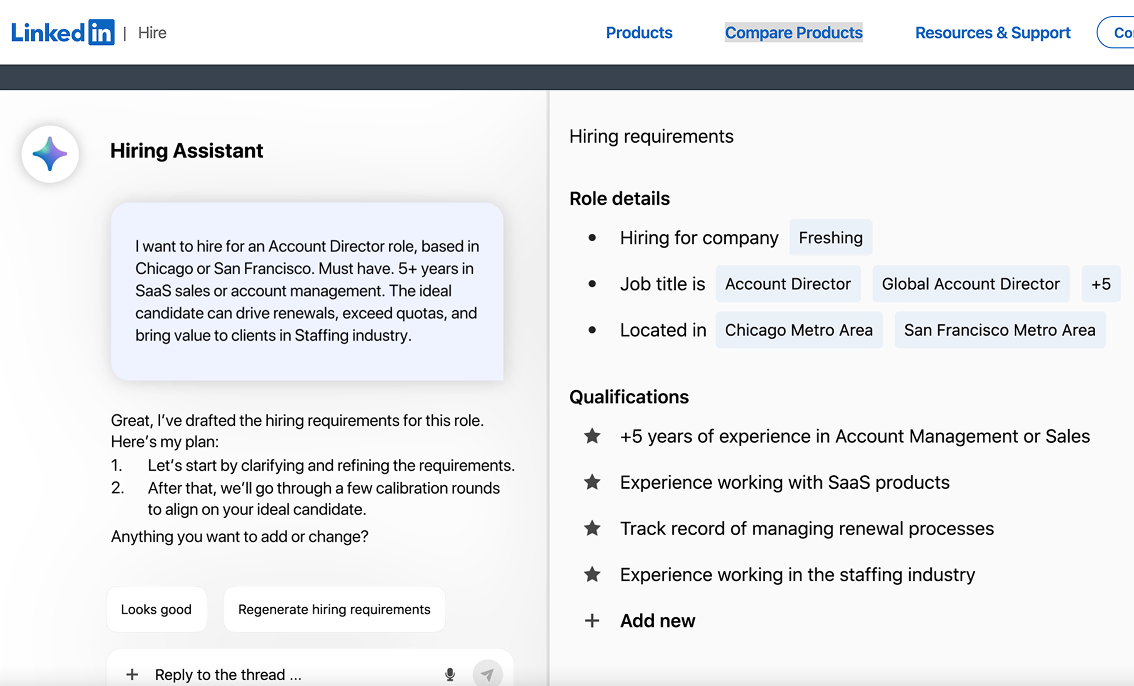Click star next to SaaS products qualification
Image resolution: width=1134 pixels, height=686 pixels.
pyautogui.click(x=592, y=482)
